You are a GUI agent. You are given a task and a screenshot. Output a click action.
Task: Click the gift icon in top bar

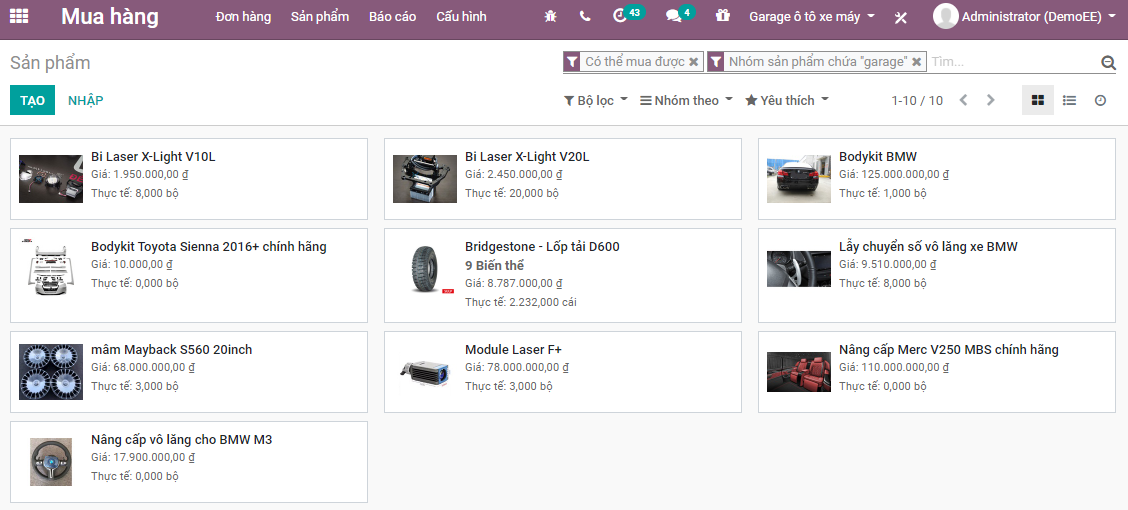pos(723,16)
